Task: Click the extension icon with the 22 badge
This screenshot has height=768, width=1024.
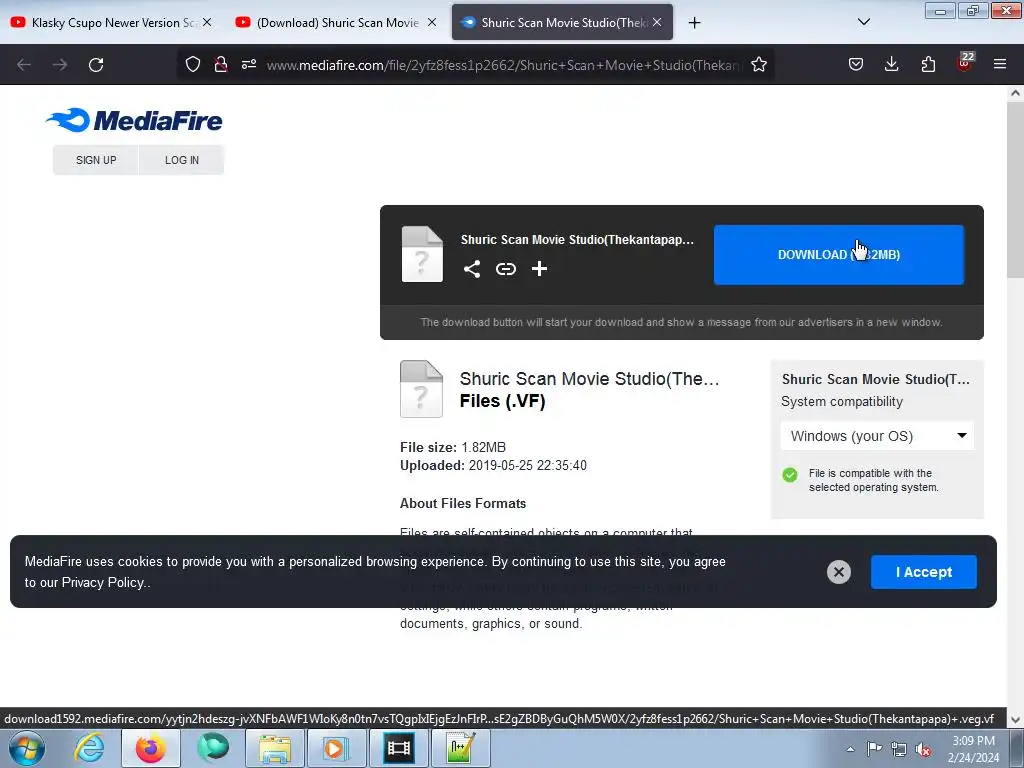Action: [965, 63]
